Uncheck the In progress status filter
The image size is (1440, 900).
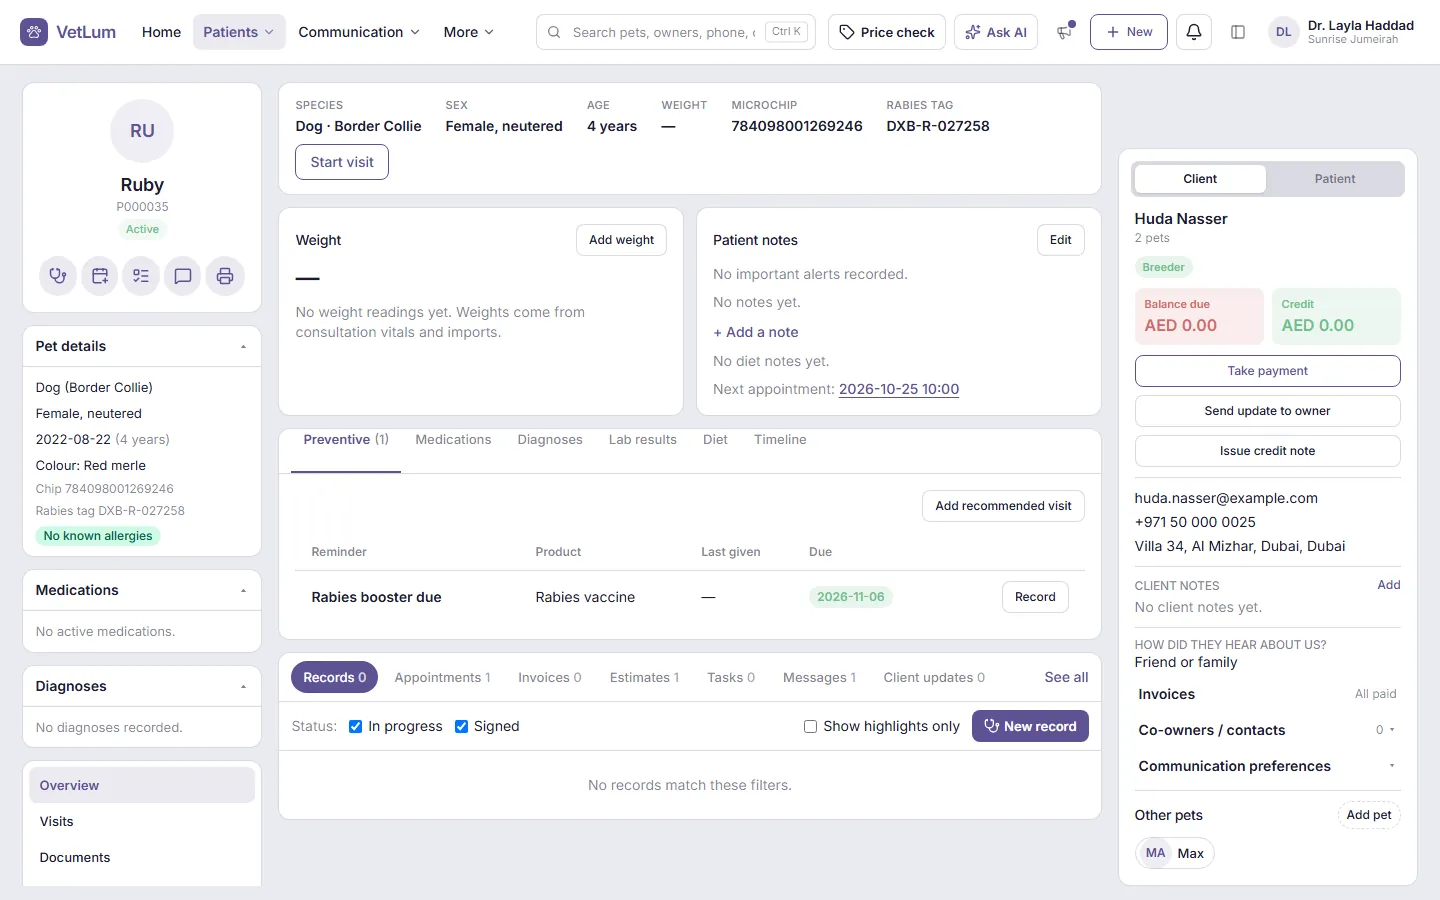[x=355, y=727]
